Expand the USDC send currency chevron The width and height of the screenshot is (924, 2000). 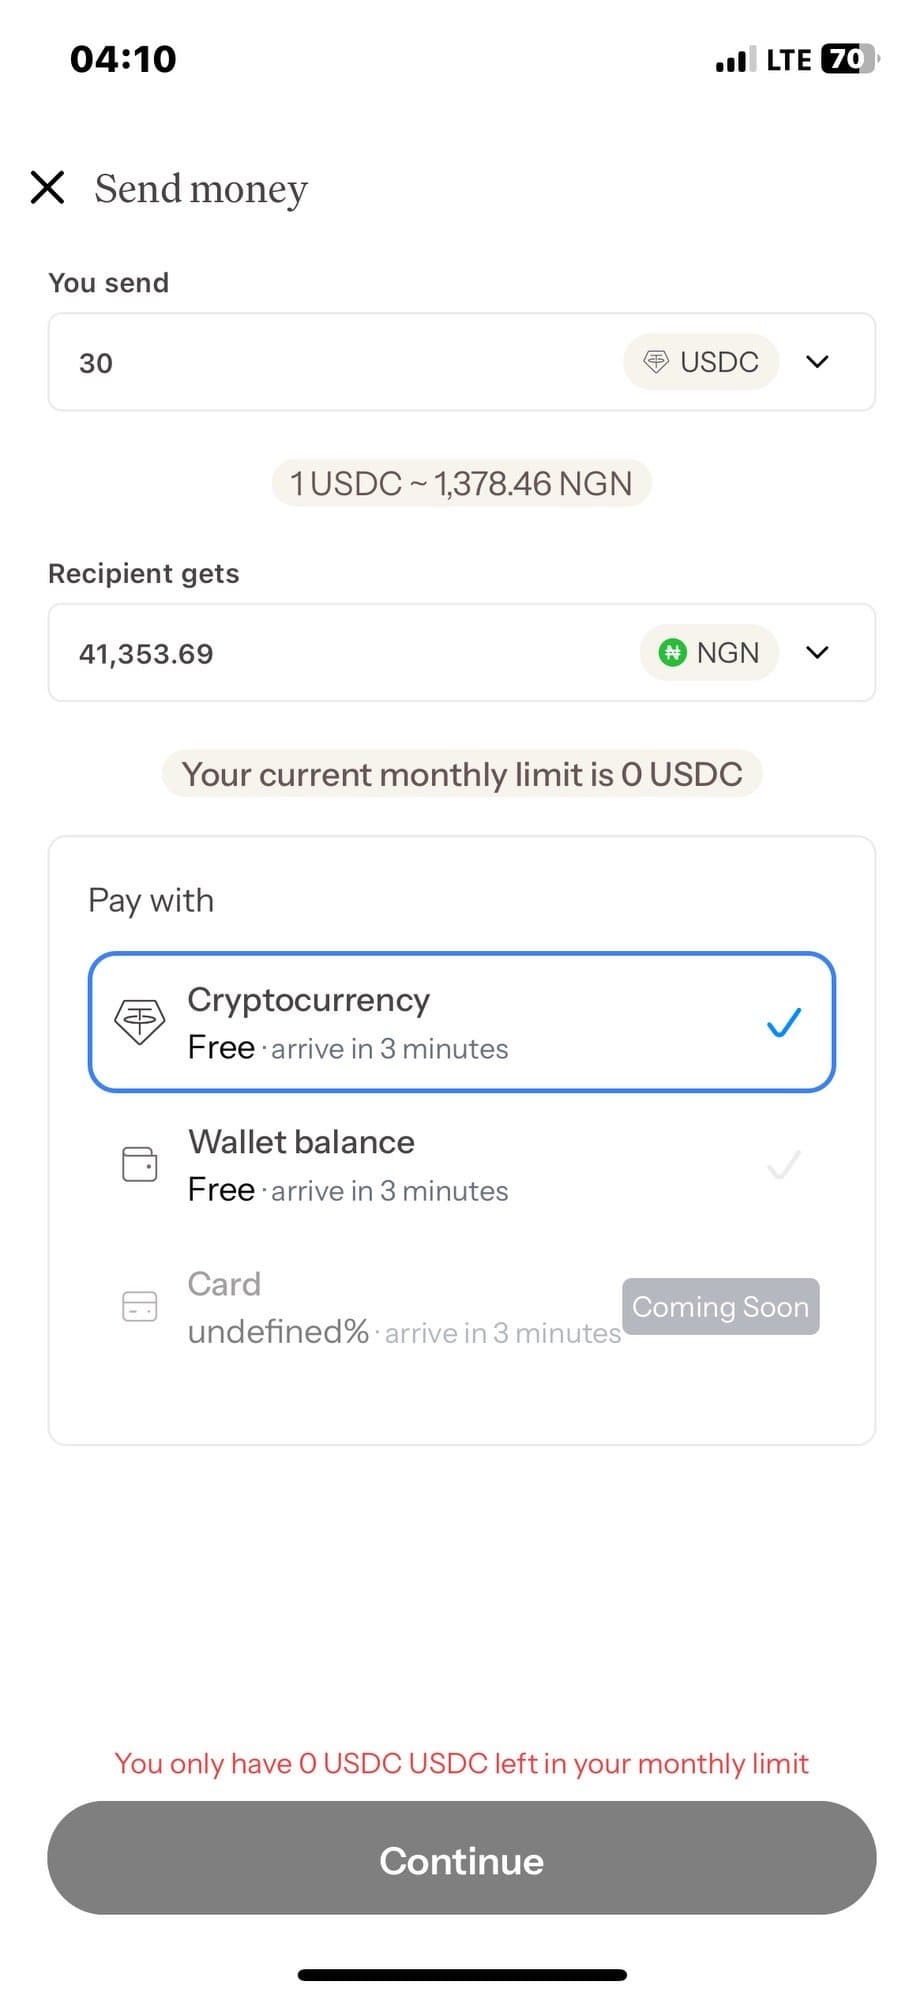pos(817,362)
